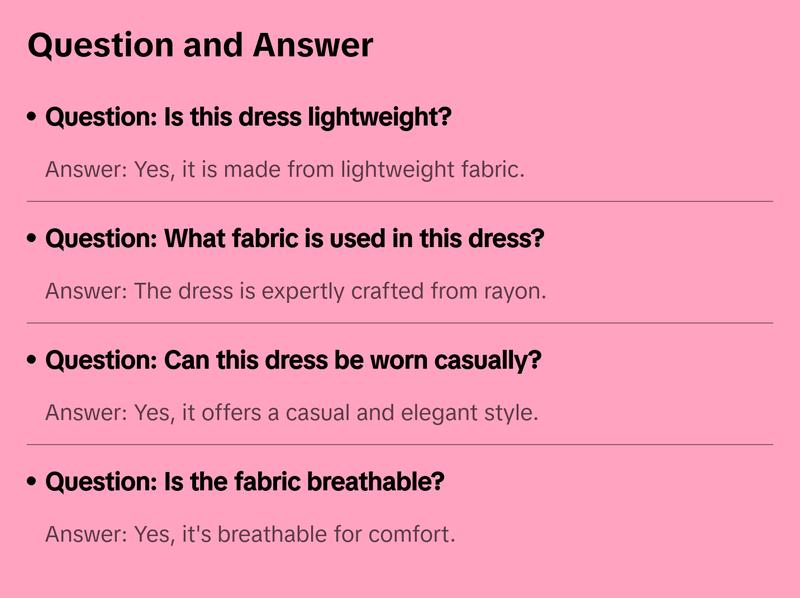Click bullet before the lightweight question
The image size is (800, 598).
[x=33, y=118]
